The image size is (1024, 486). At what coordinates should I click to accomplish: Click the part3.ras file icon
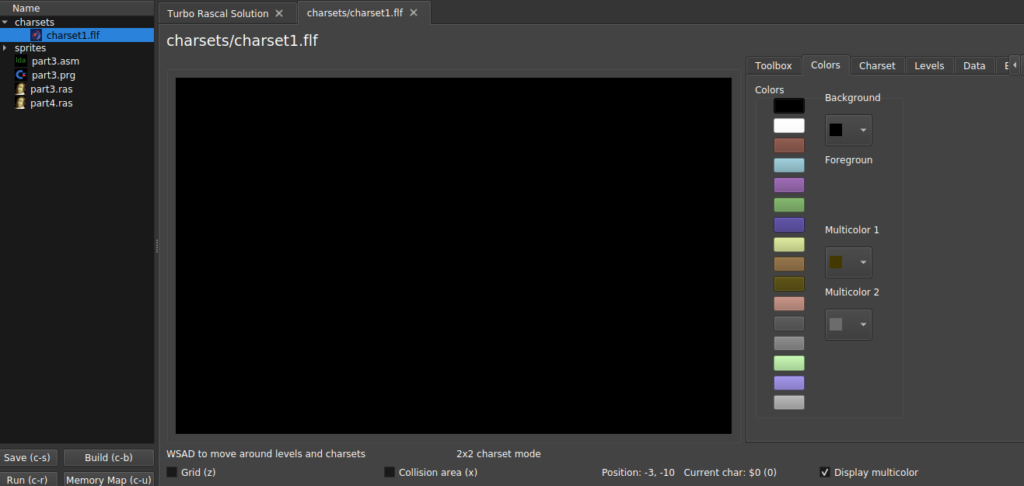pyautogui.click(x=20, y=89)
